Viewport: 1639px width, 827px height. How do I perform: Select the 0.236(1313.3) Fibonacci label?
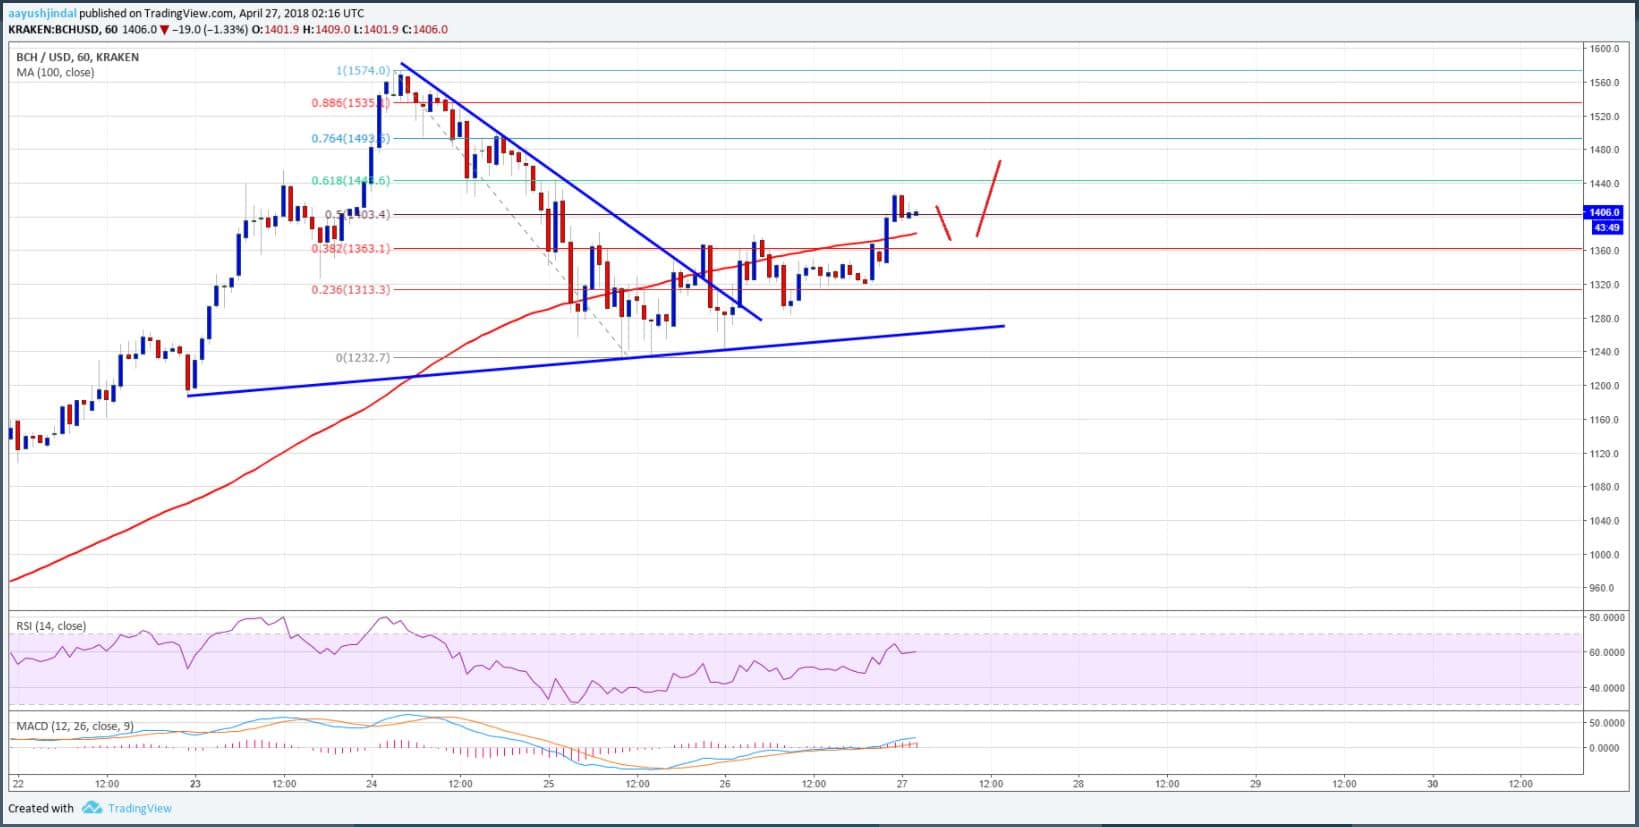350,290
